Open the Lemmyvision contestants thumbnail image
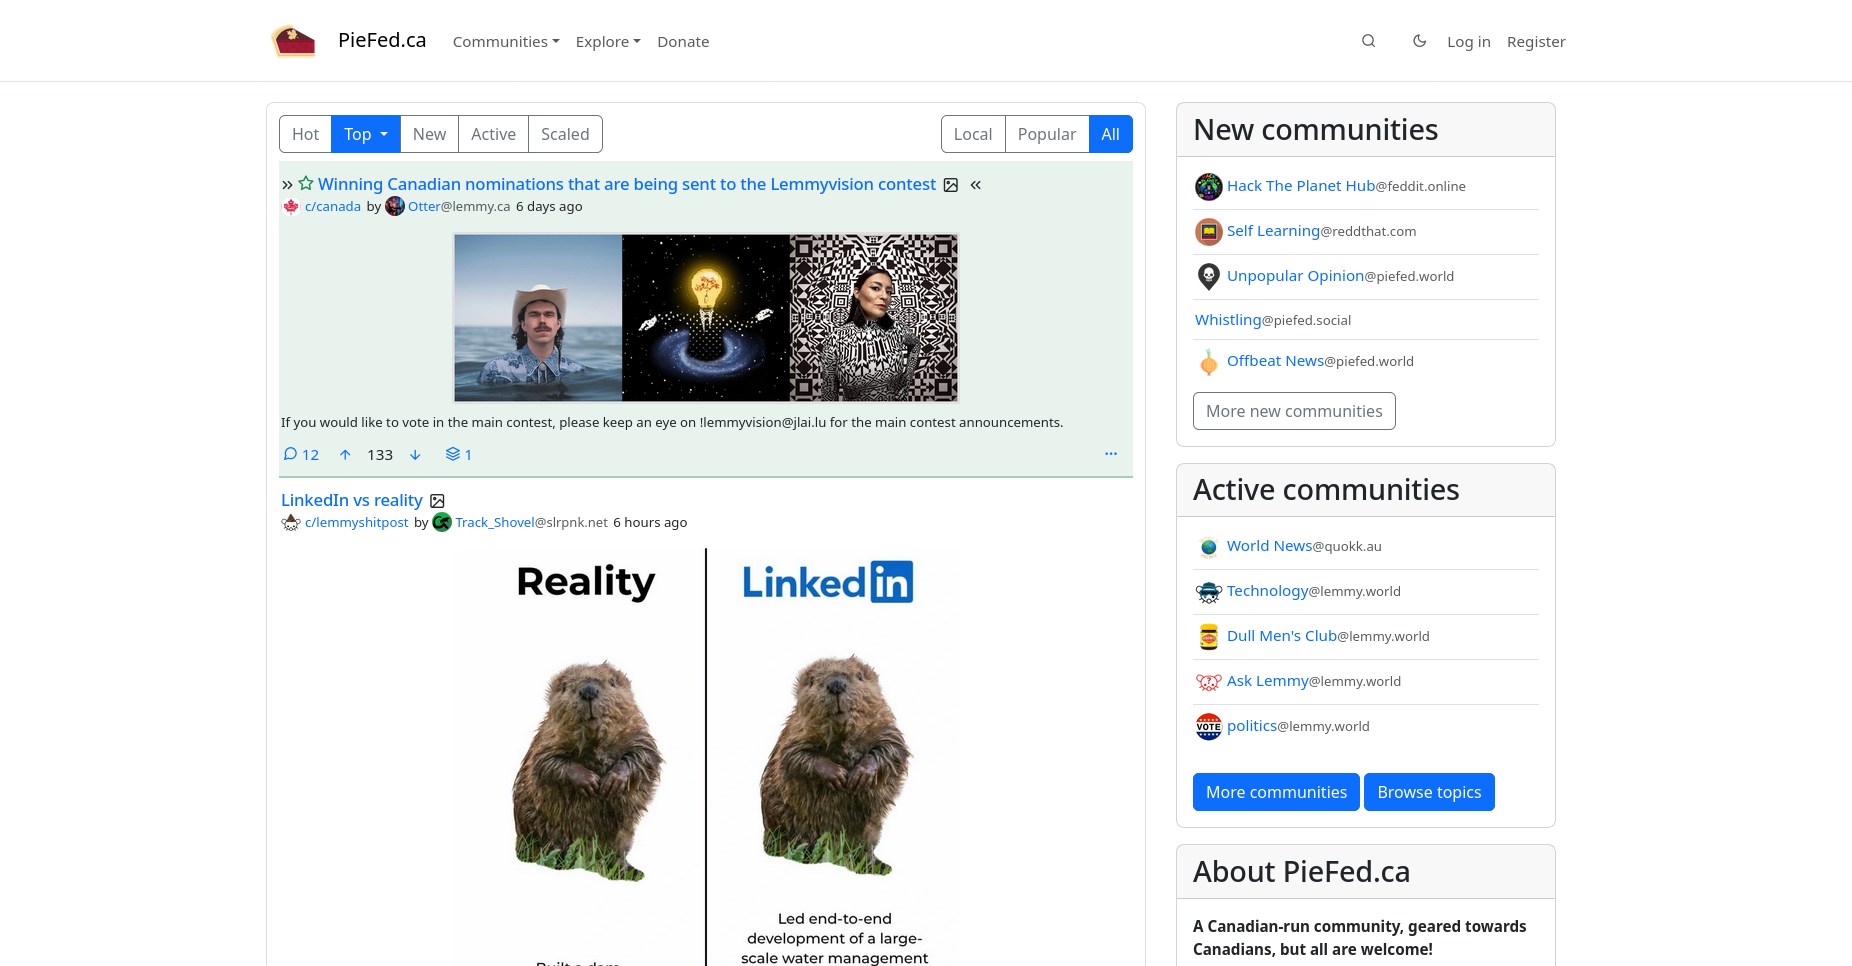The height and width of the screenshot is (966, 1852). coord(706,318)
